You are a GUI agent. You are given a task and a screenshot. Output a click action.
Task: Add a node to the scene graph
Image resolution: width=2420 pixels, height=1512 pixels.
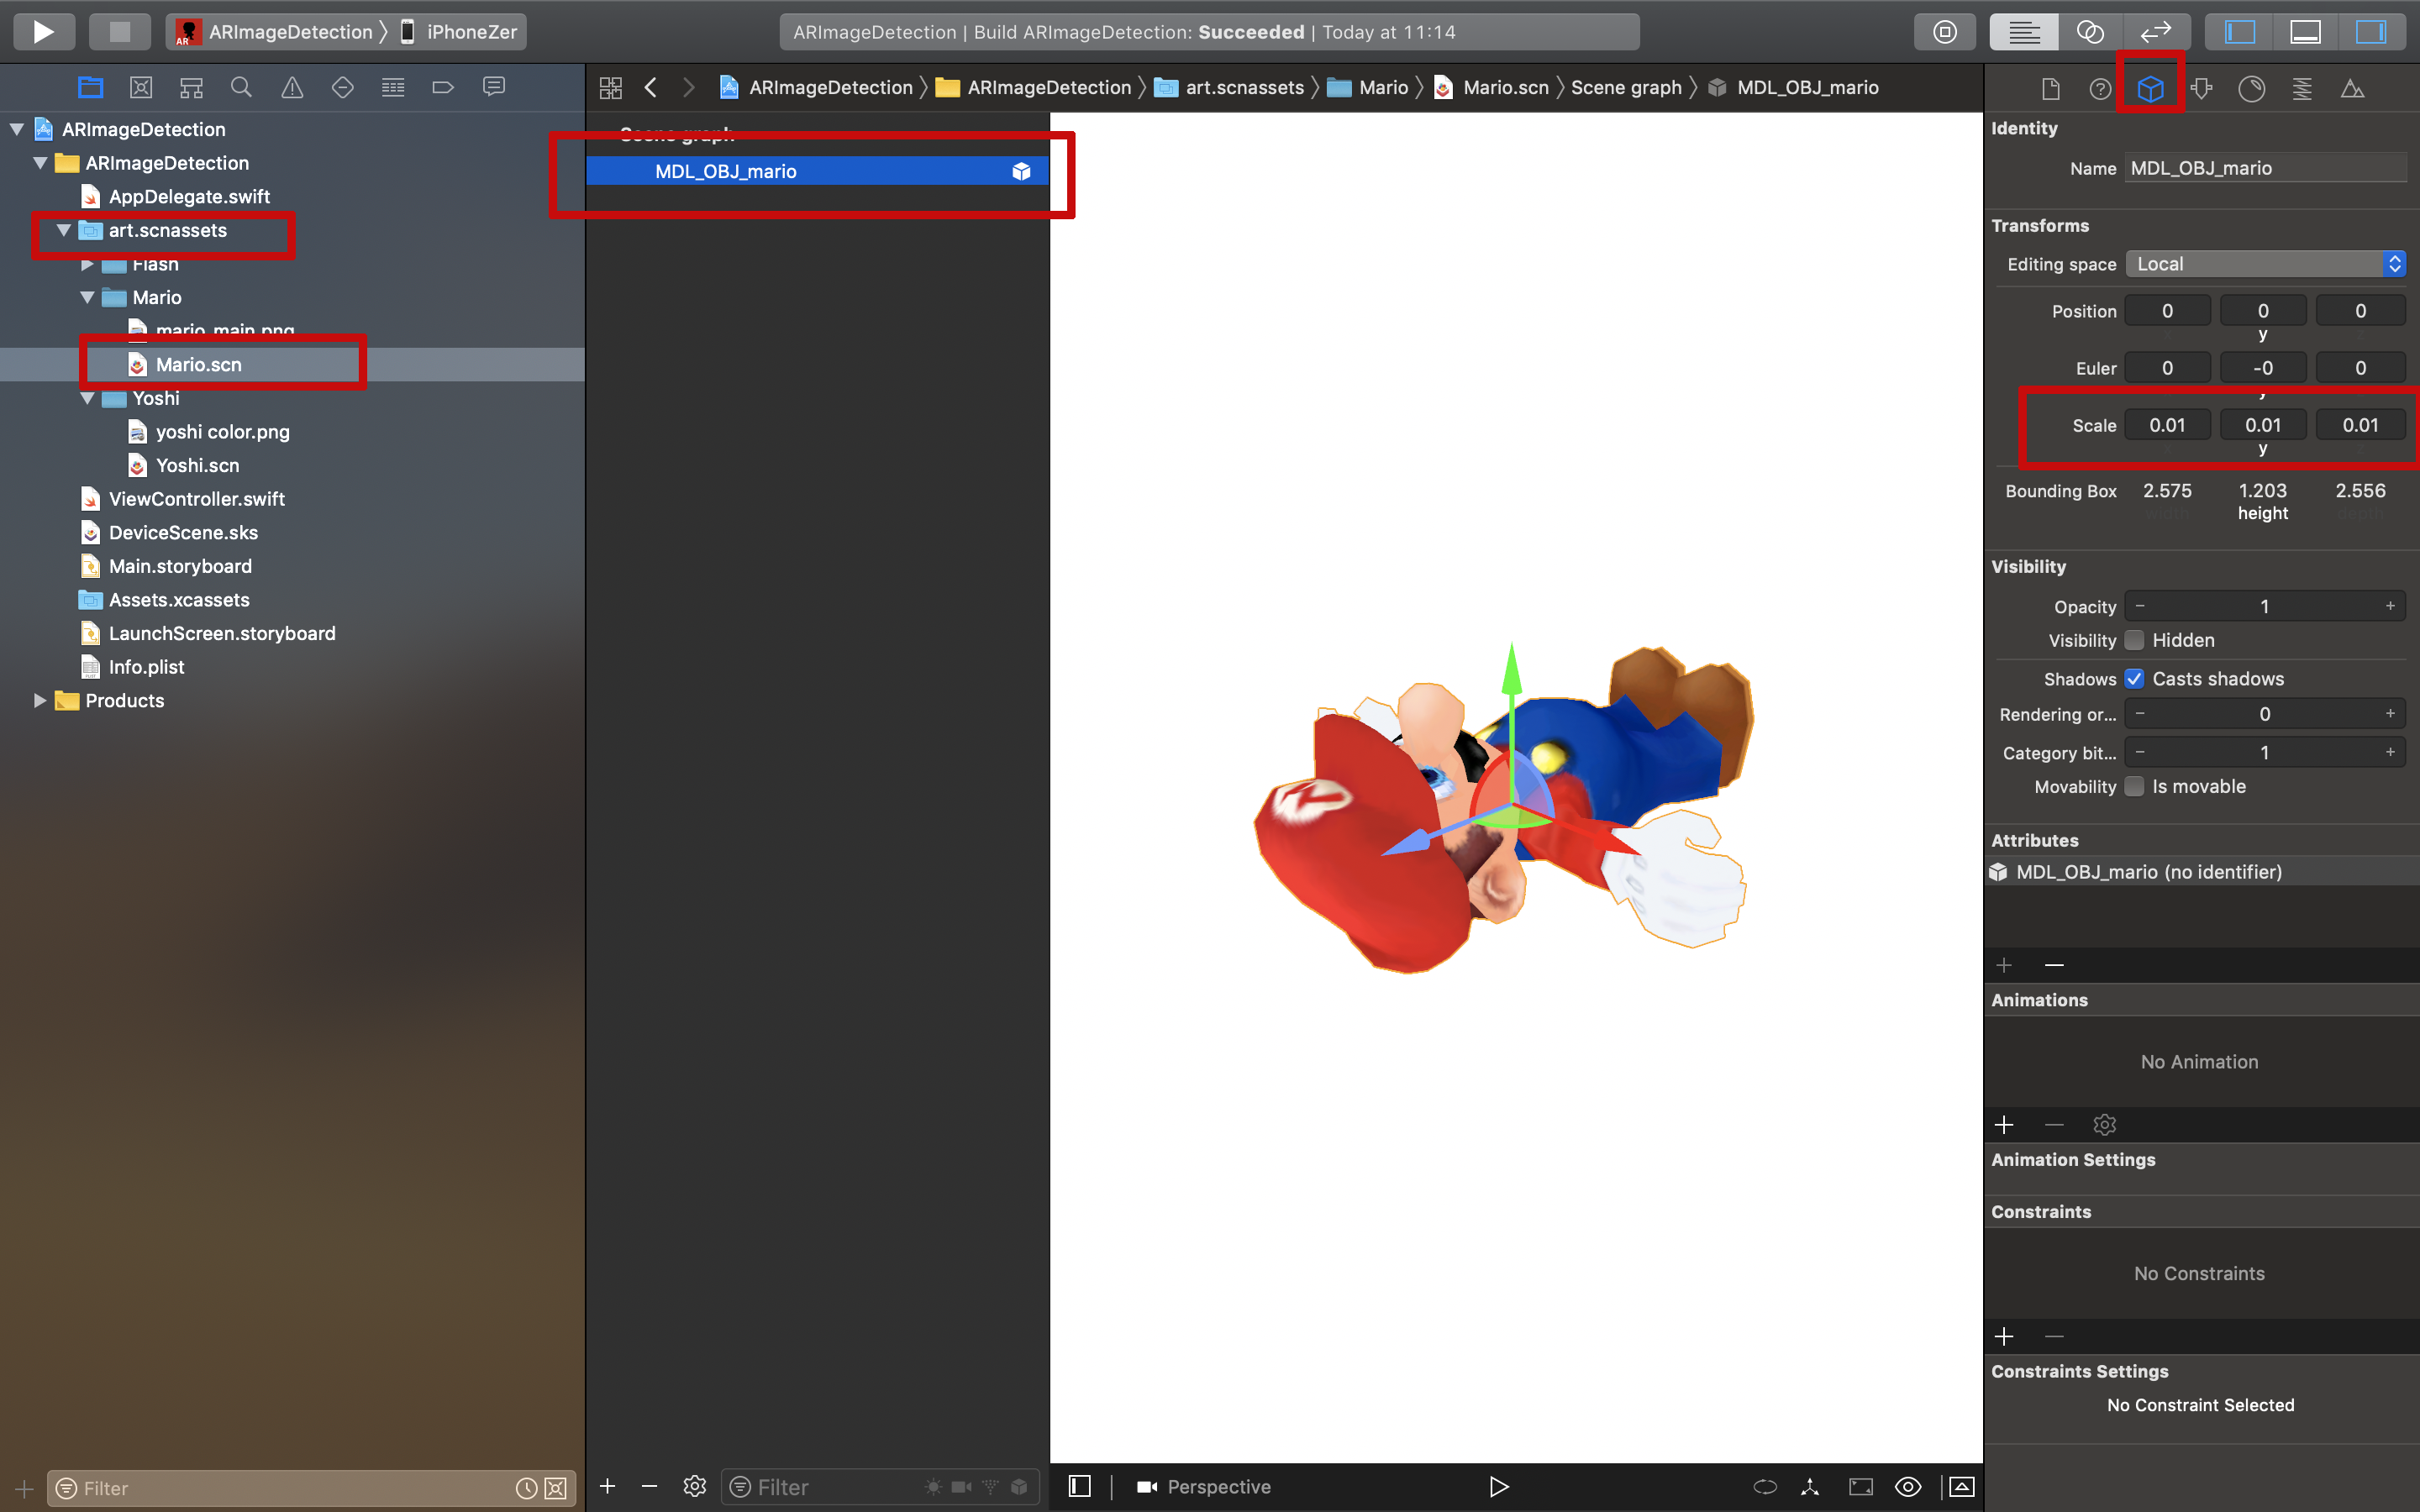tap(607, 1486)
